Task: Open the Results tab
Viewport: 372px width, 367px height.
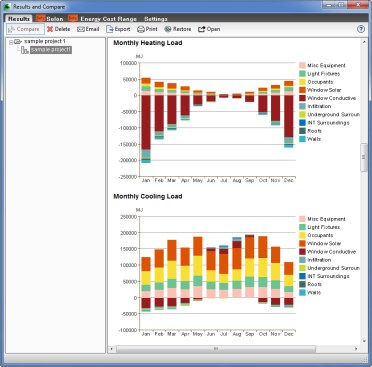Action: (x=19, y=19)
